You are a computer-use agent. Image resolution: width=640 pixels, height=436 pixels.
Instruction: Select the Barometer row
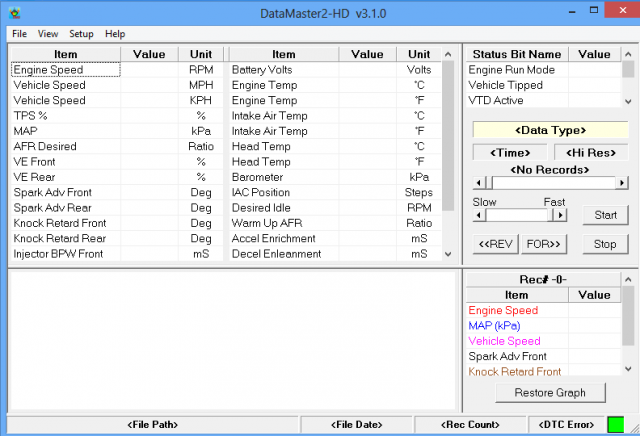pyautogui.click(x=336, y=177)
